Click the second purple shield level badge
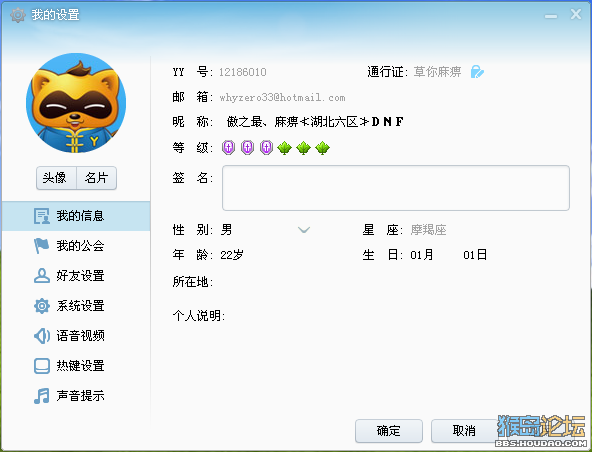The image size is (592, 452). pos(247,147)
